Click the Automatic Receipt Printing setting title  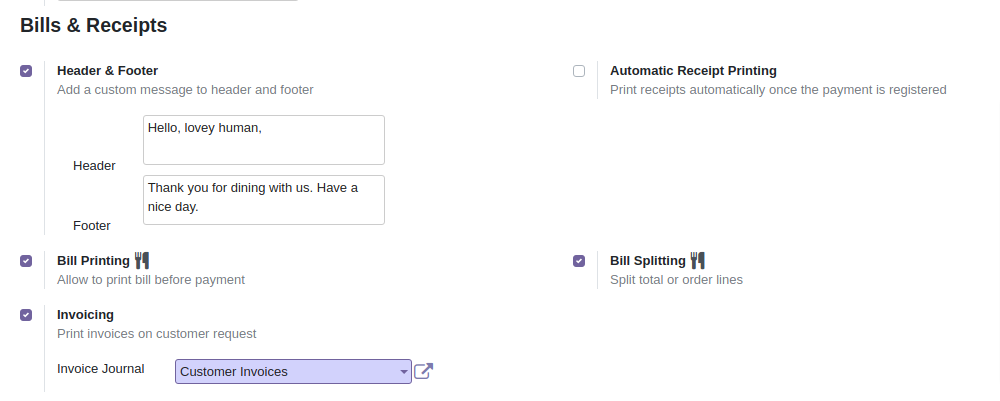[693, 71]
